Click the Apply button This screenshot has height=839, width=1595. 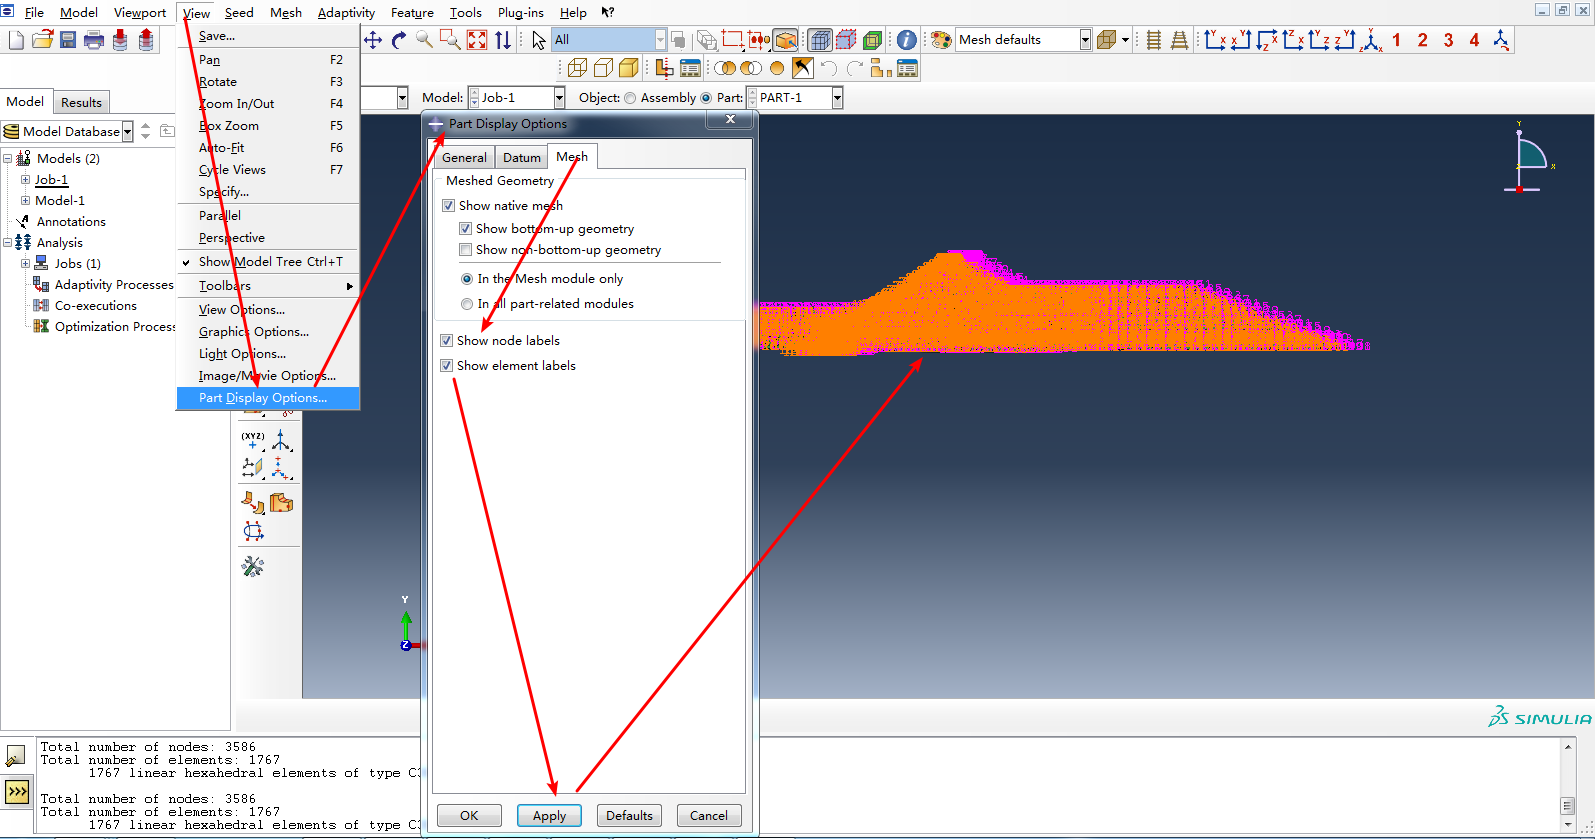(x=549, y=816)
